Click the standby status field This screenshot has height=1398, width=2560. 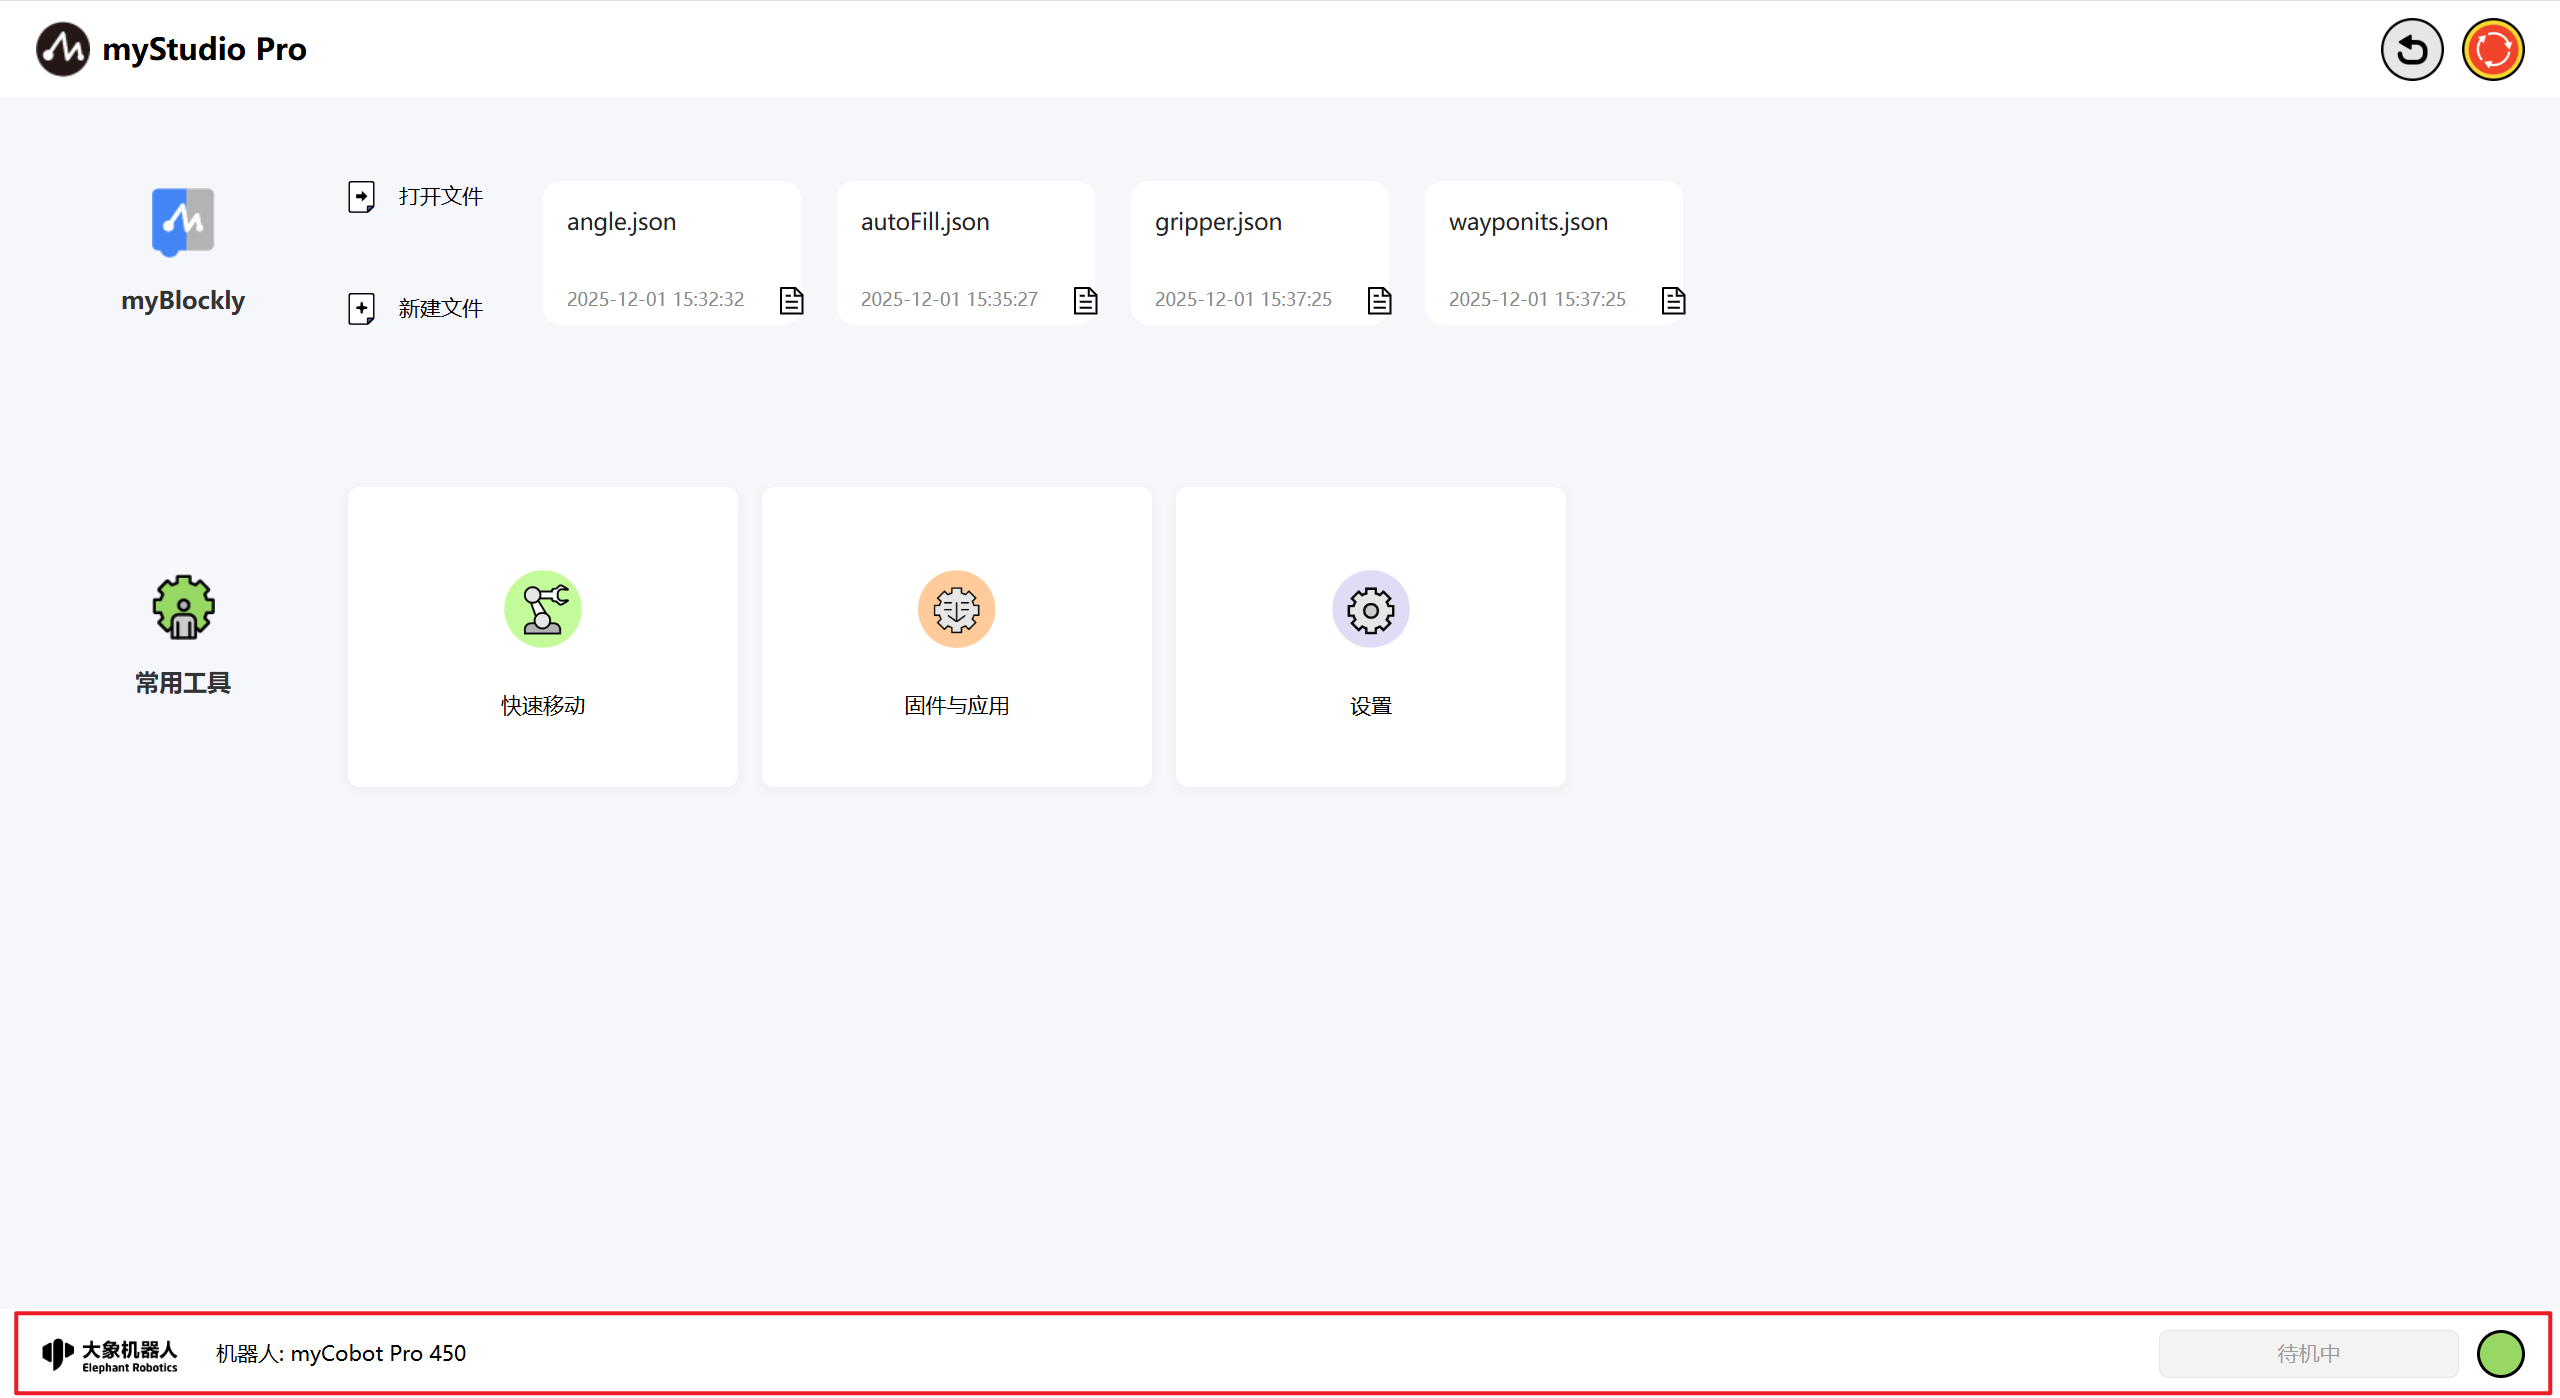(2308, 1353)
